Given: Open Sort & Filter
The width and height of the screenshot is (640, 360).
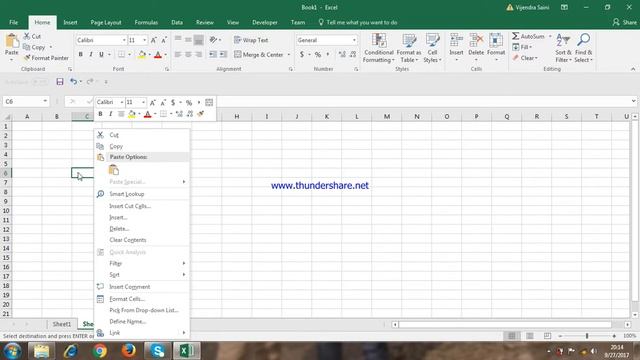Looking at the screenshot, I should (x=563, y=48).
